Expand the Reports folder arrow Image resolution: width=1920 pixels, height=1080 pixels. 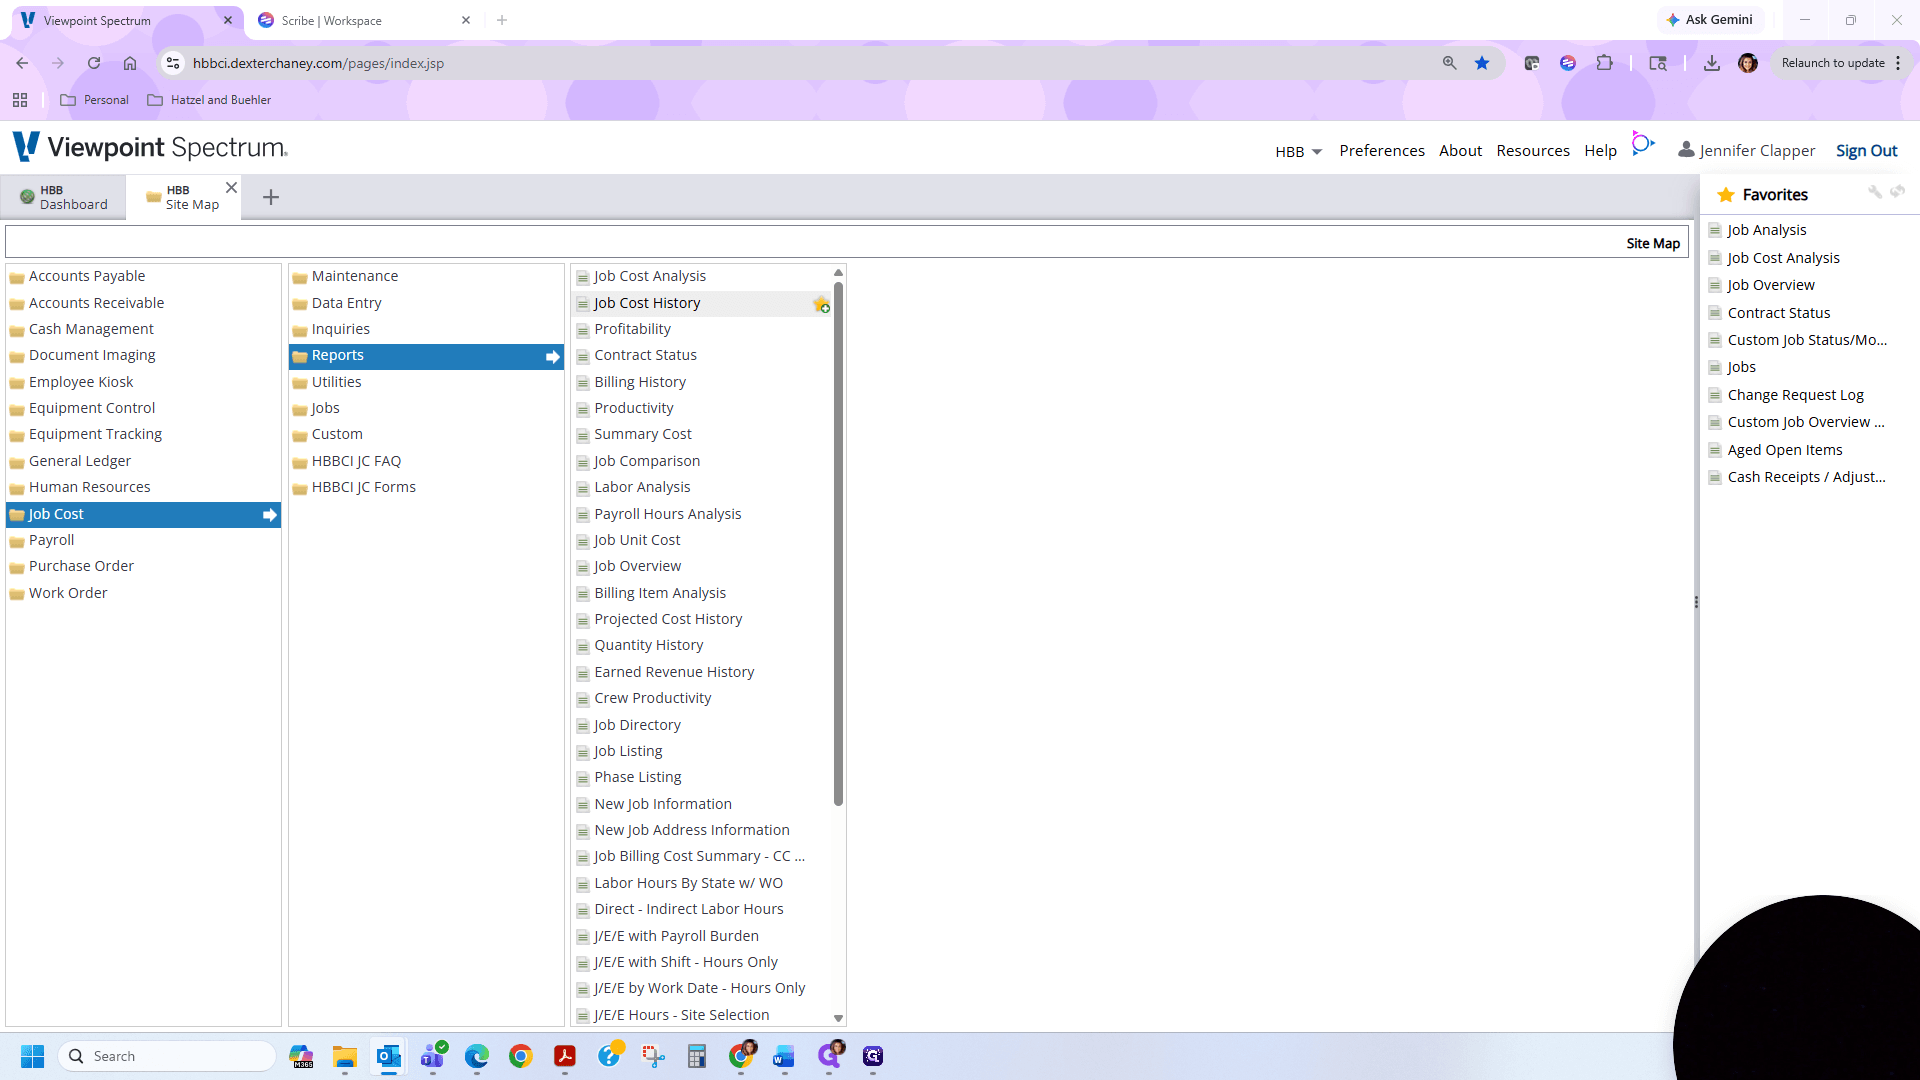pos(552,357)
